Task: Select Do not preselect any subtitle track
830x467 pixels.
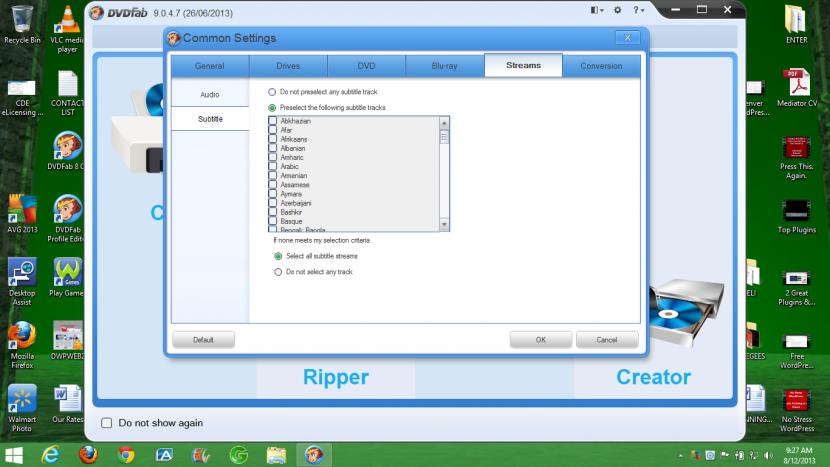Action: (x=272, y=92)
